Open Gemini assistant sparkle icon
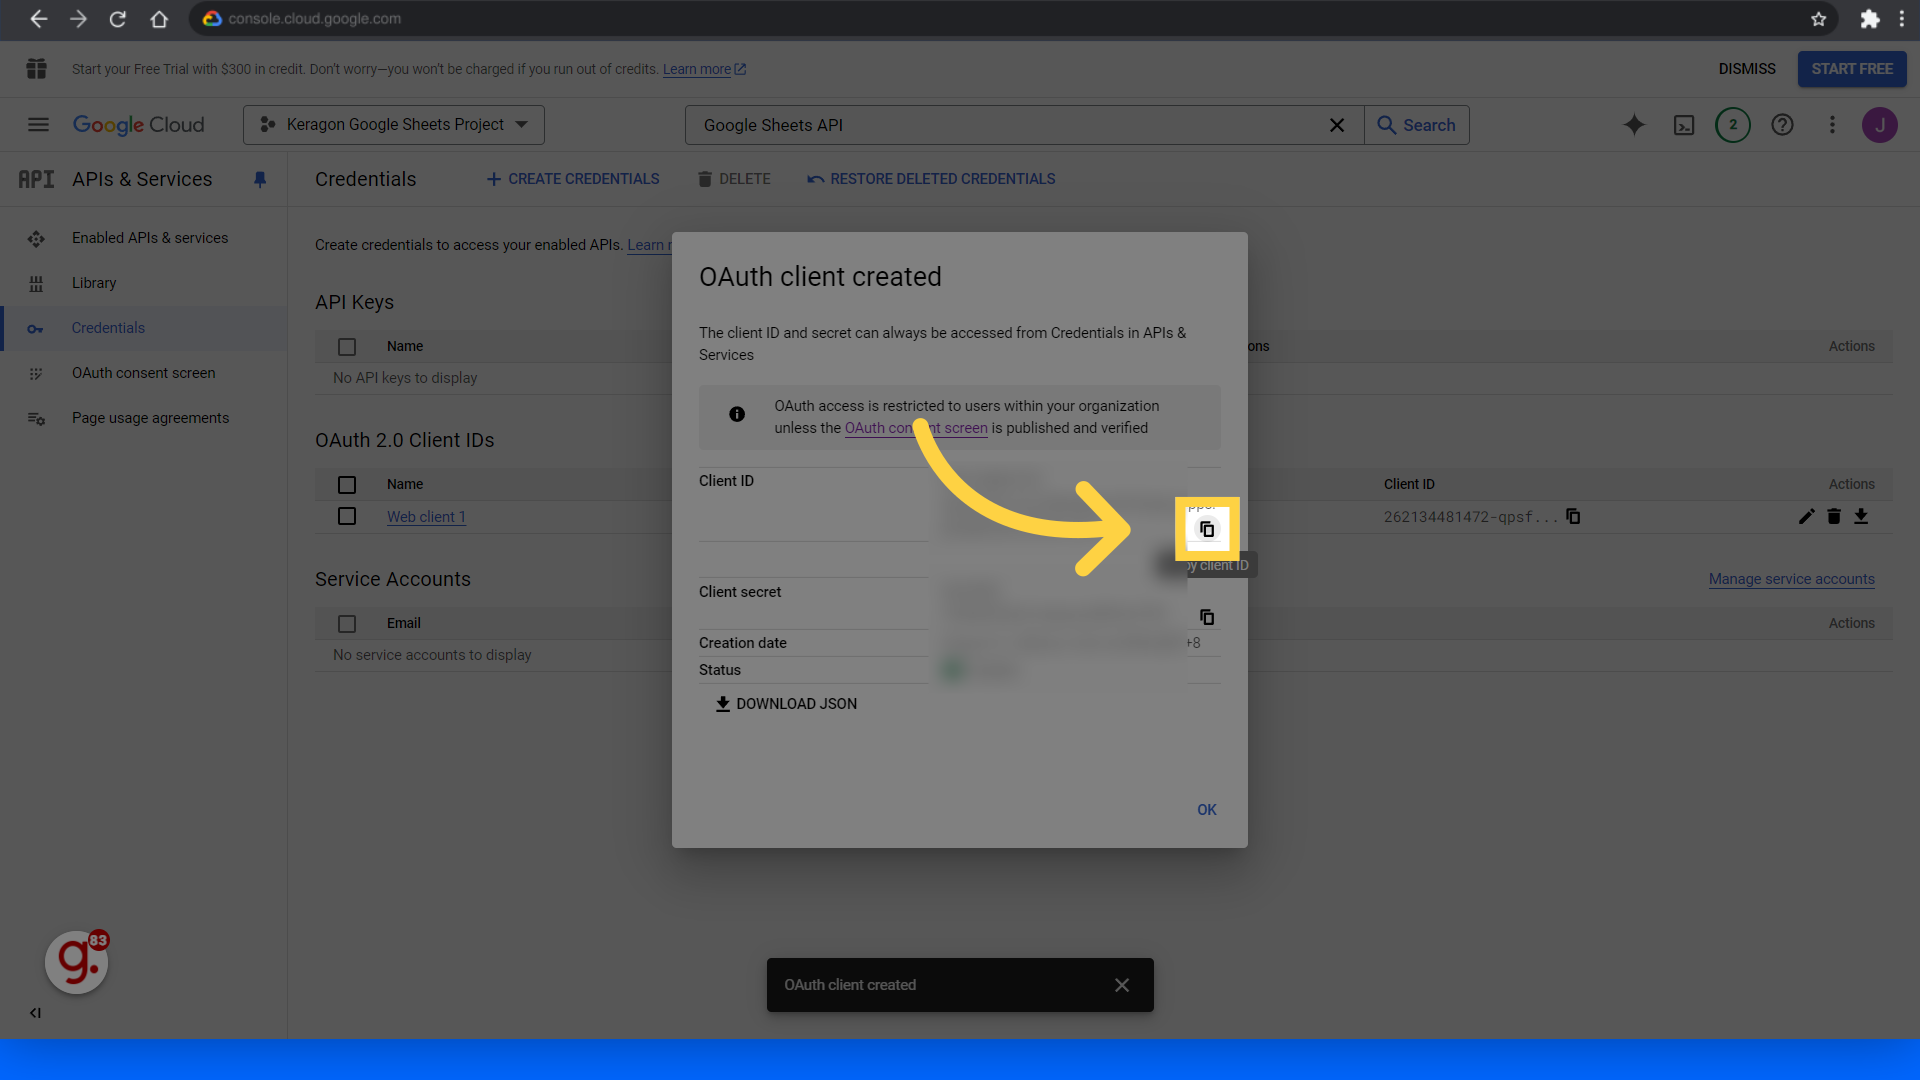The width and height of the screenshot is (1920, 1080). (x=1634, y=125)
